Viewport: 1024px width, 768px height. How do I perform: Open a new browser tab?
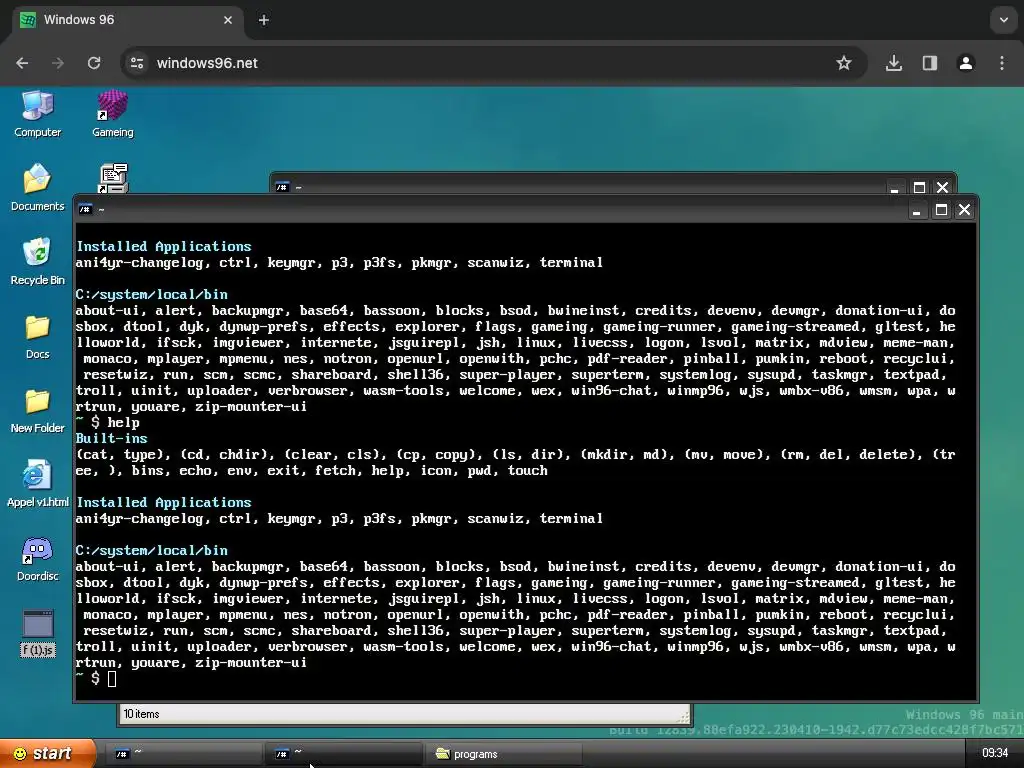pos(263,20)
